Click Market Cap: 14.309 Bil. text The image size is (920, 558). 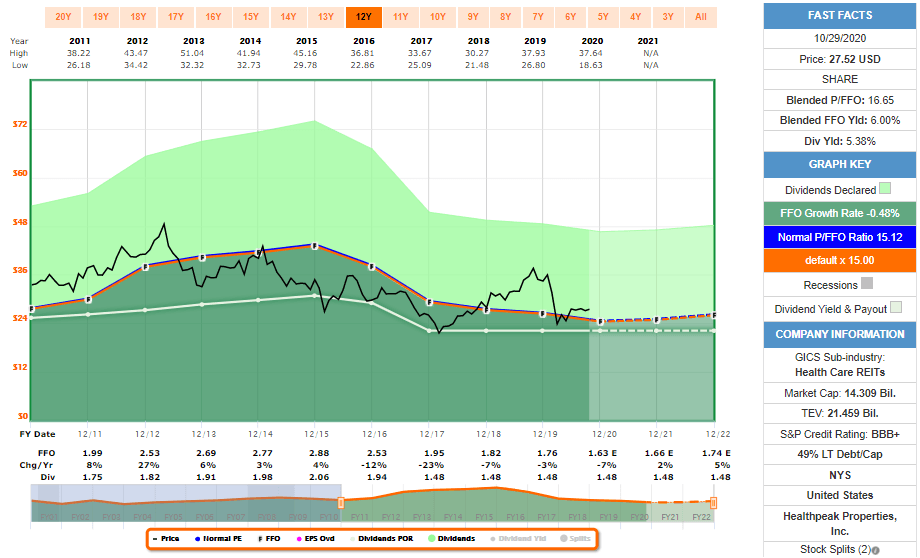[840, 393]
